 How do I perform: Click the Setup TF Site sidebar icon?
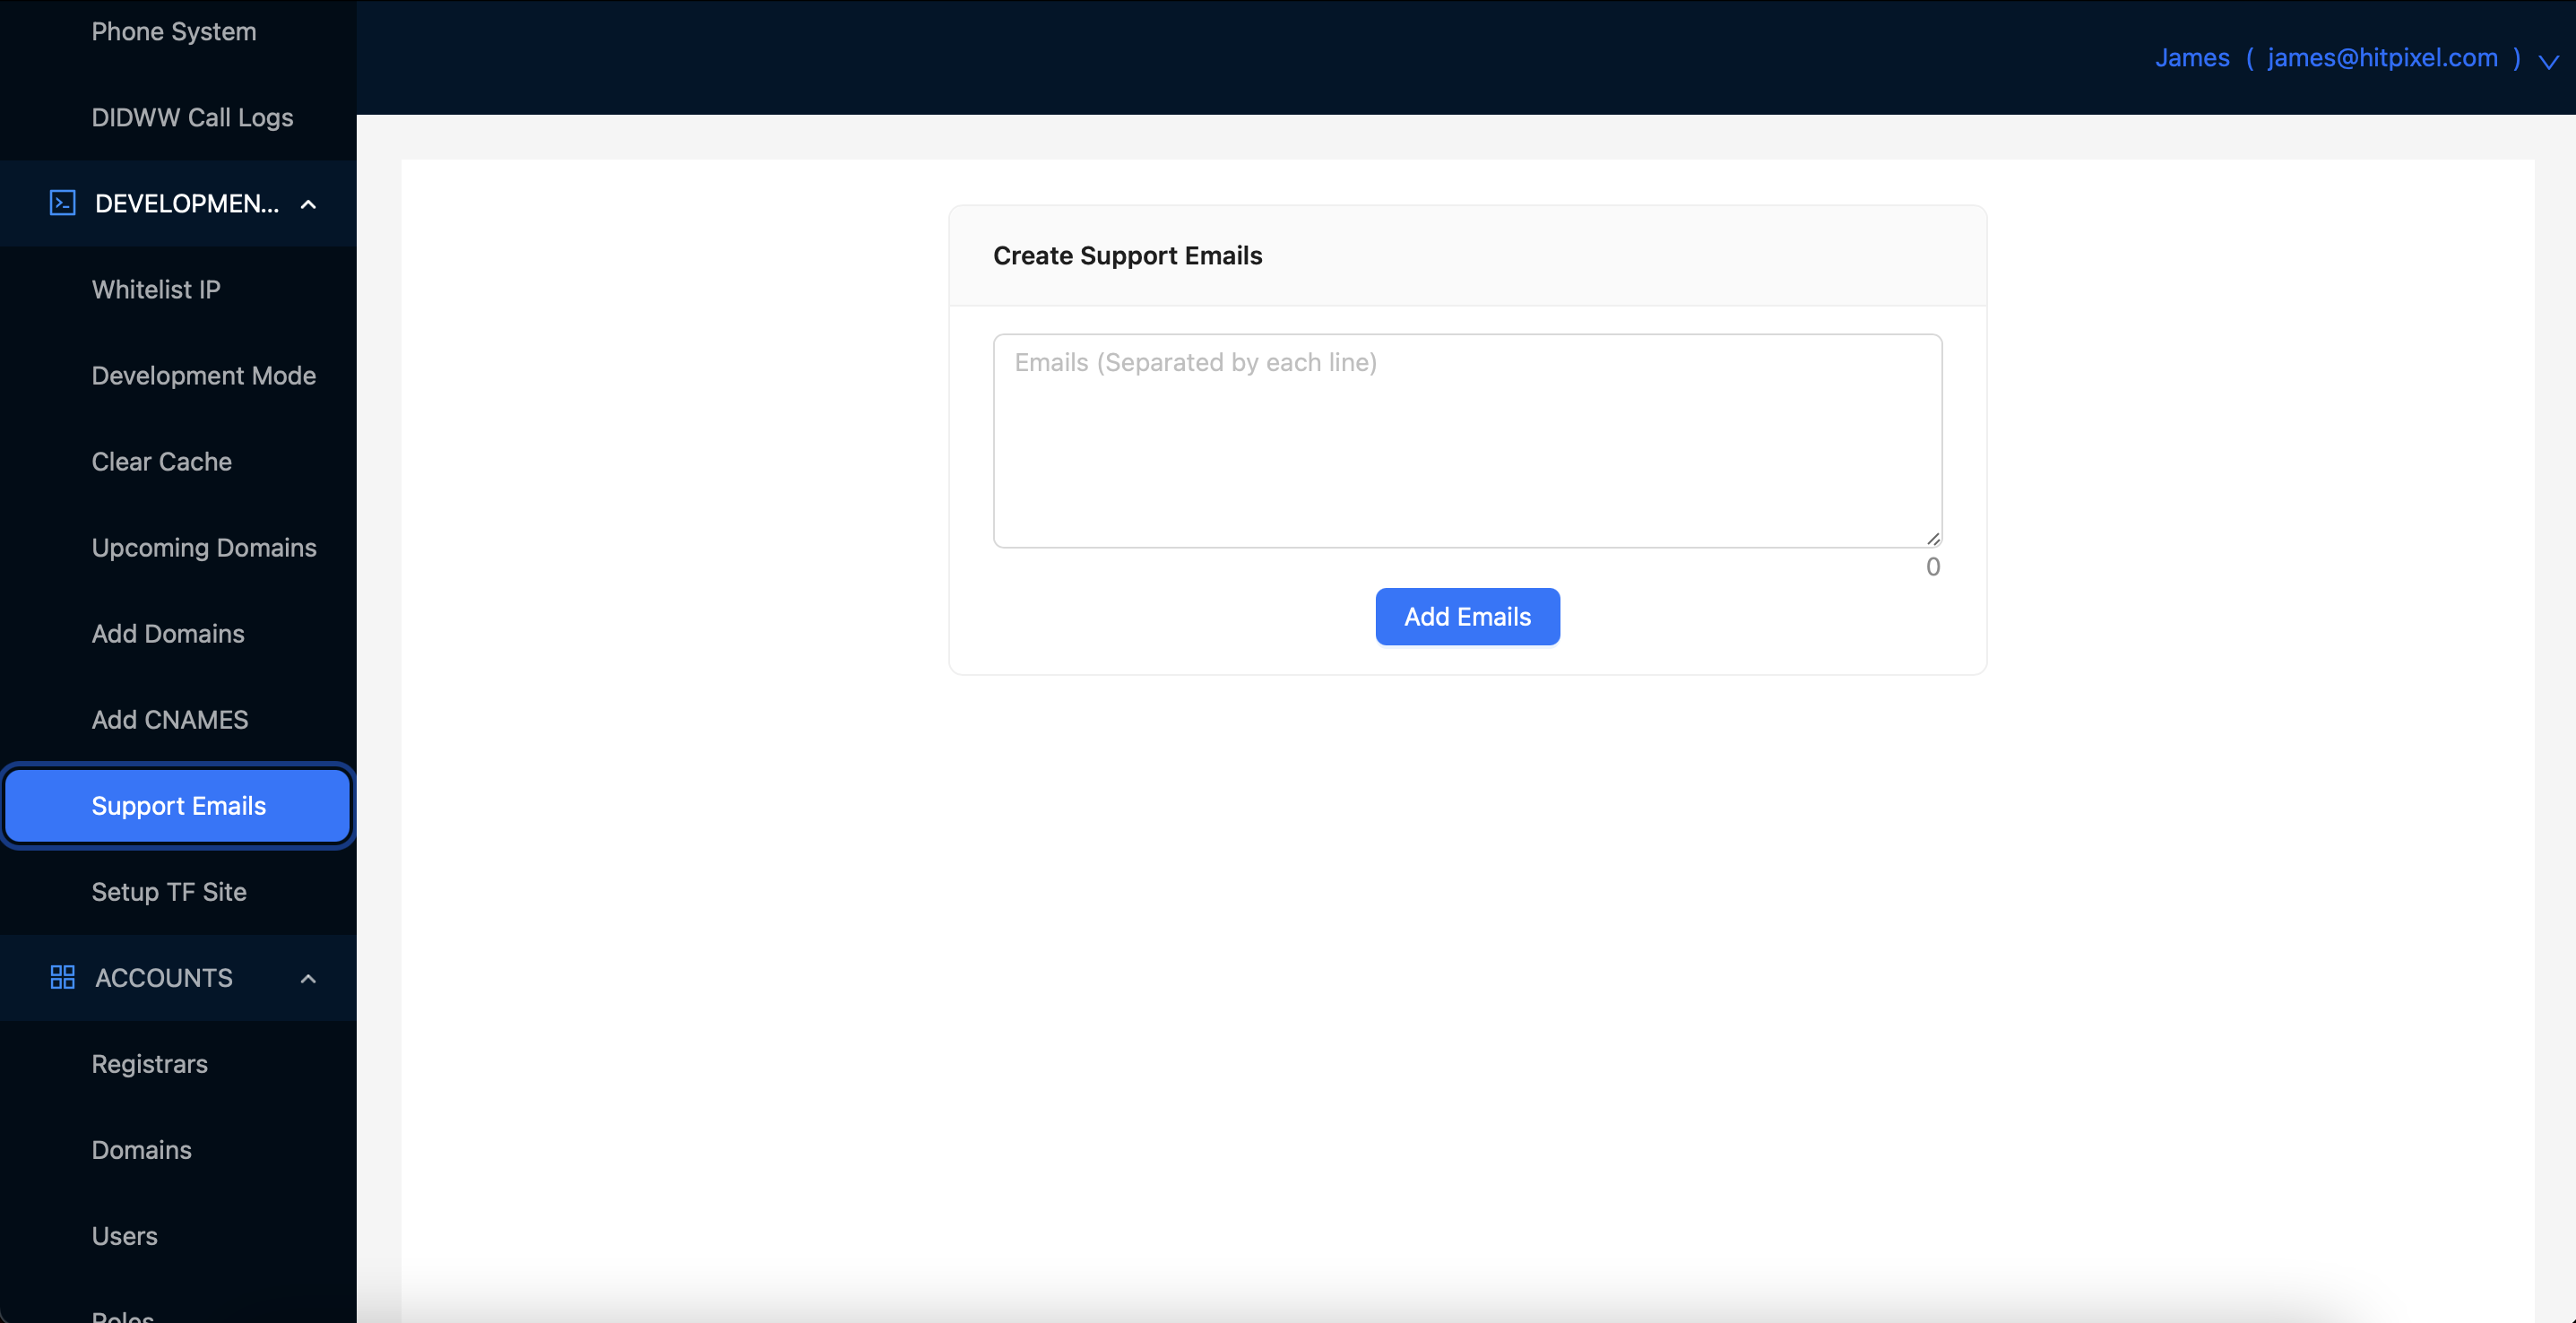(169, 891)
